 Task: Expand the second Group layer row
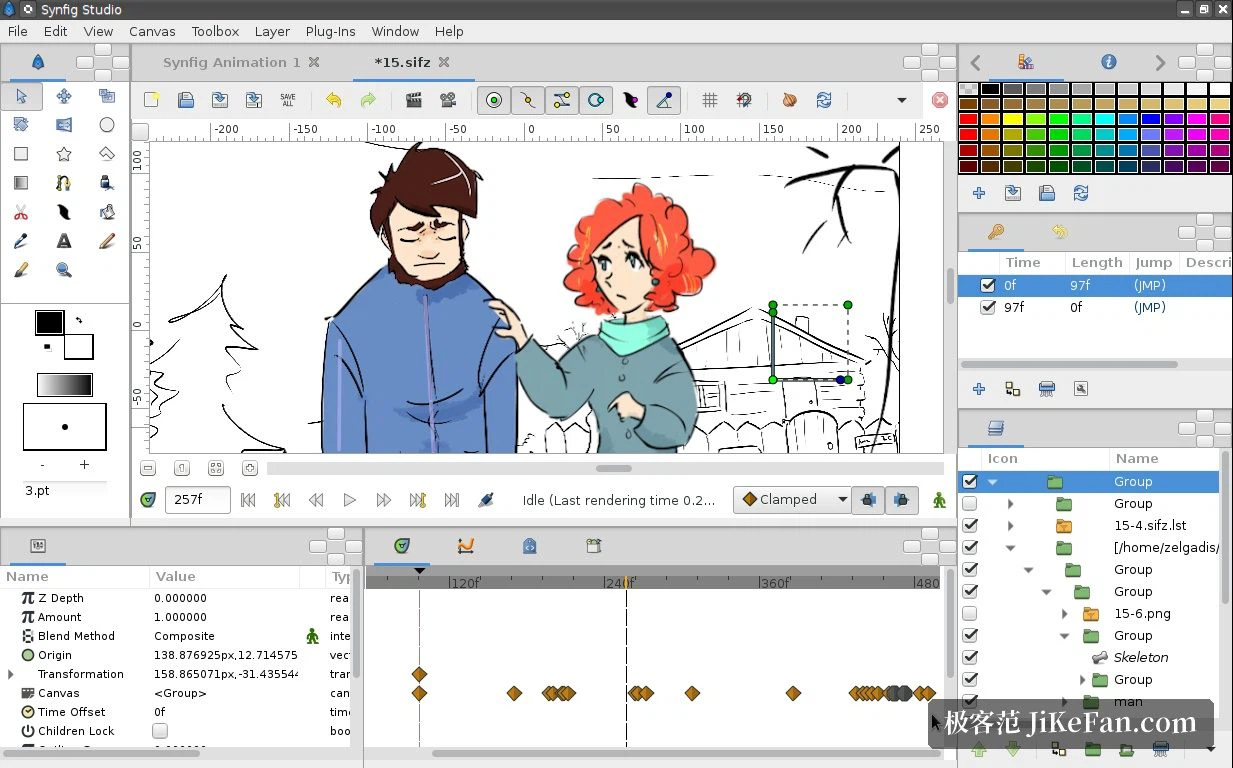pyautogui.click(x=1010, y=503)
